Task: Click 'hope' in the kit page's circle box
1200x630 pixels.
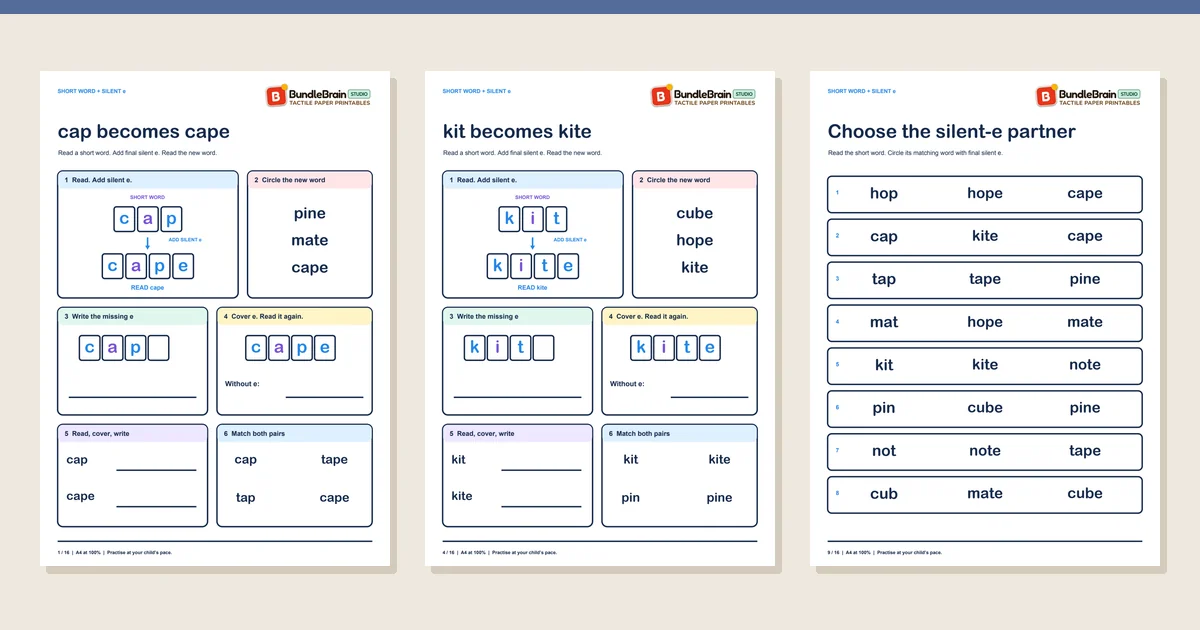Action: pyautogui.click(x=695, y=240)
